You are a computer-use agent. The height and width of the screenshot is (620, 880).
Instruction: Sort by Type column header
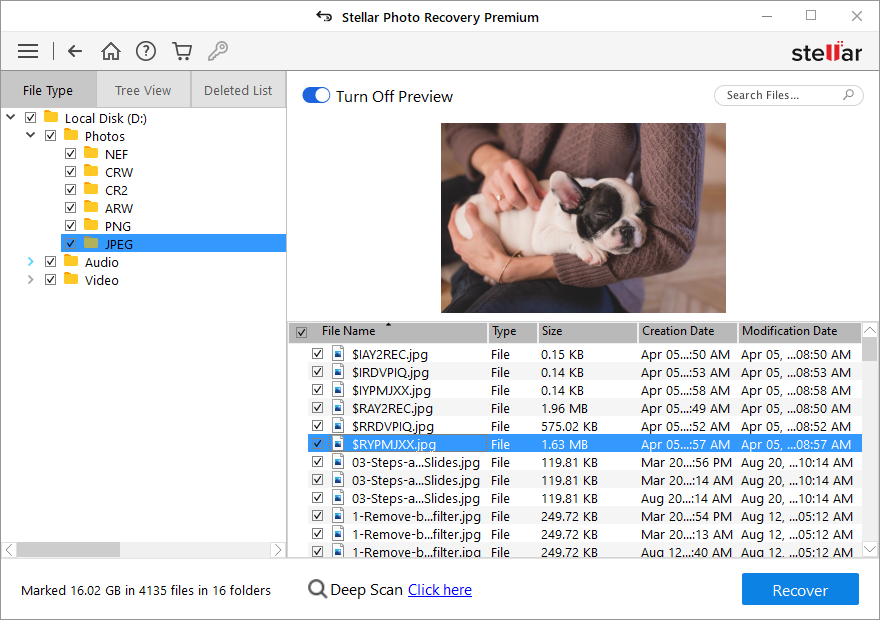(x=512, y=332)
